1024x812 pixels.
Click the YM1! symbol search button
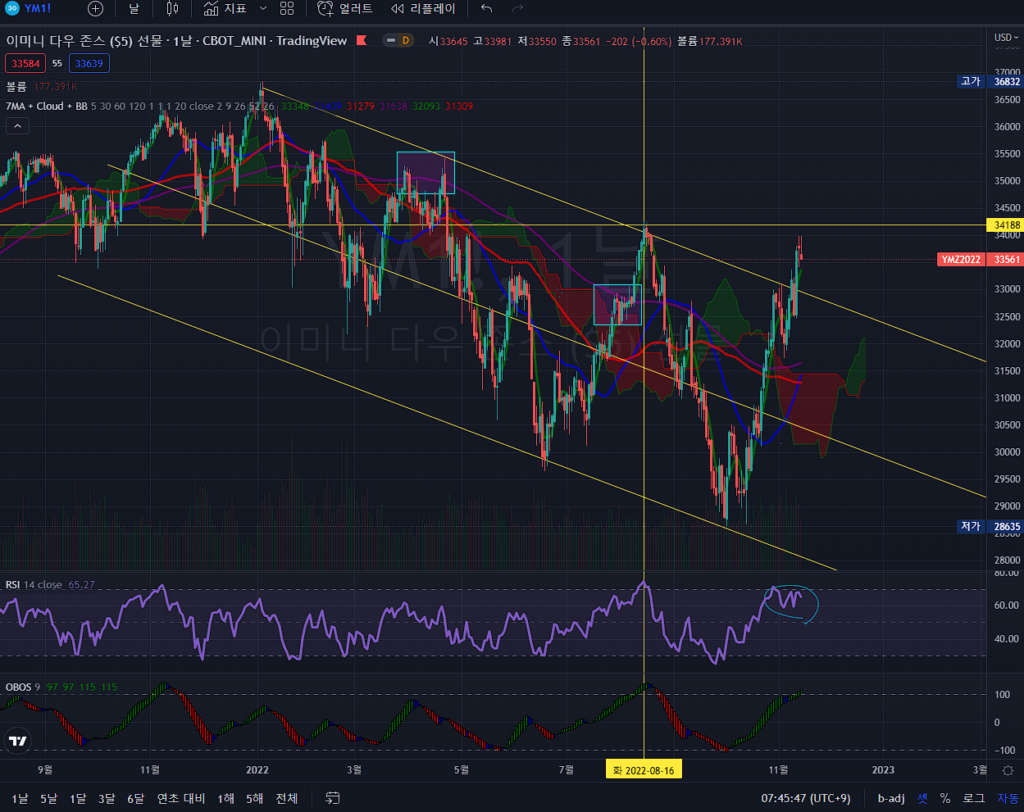(x=36, y=9)
